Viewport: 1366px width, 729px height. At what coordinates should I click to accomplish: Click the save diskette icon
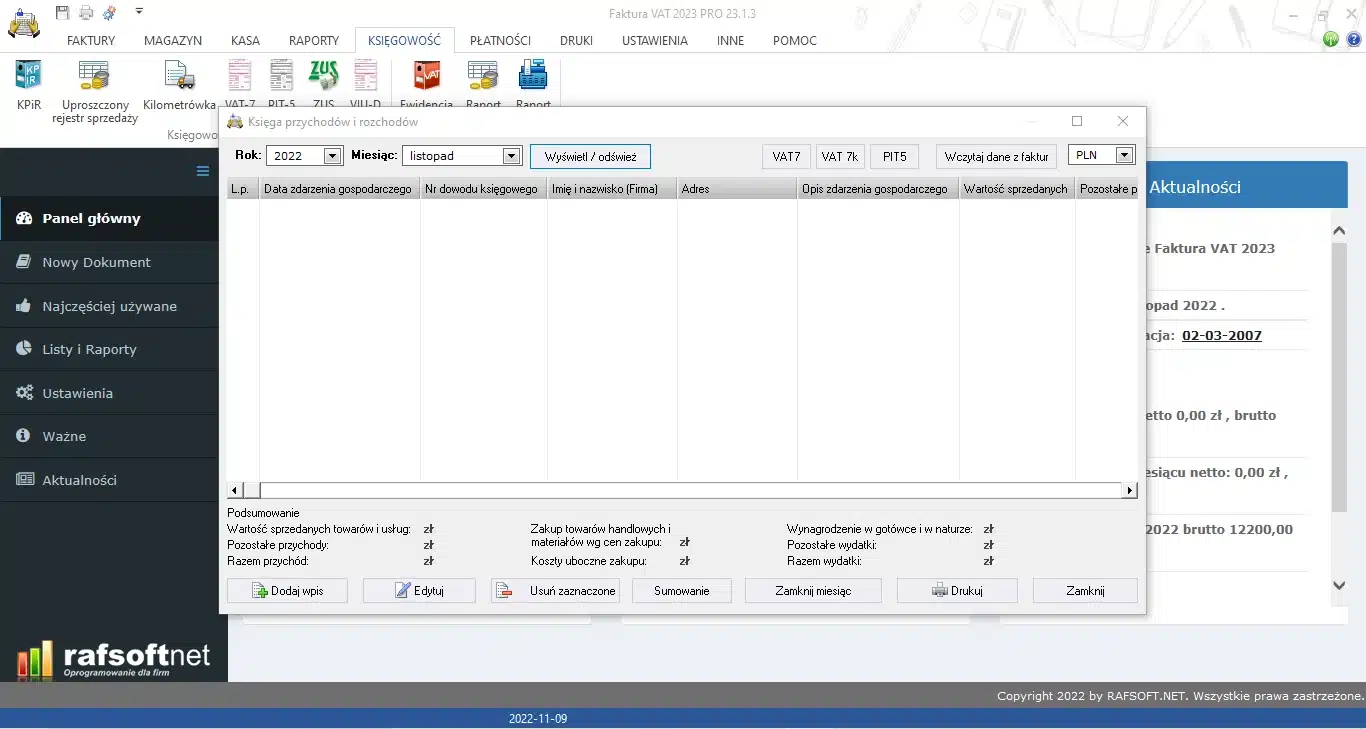[62, 11]
